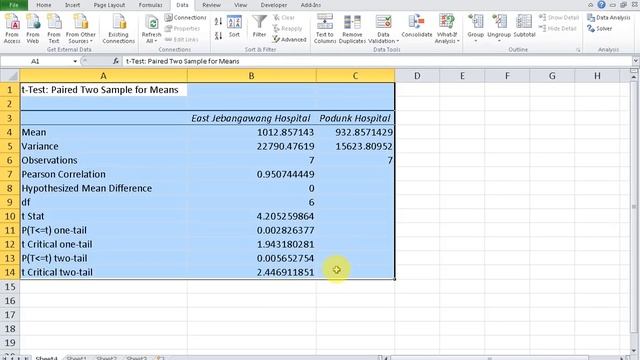The height and width of the screenshot is (360, 640).
Task: Switch to Developer tab
Action: pyautogui.click(x=273, y=5)
